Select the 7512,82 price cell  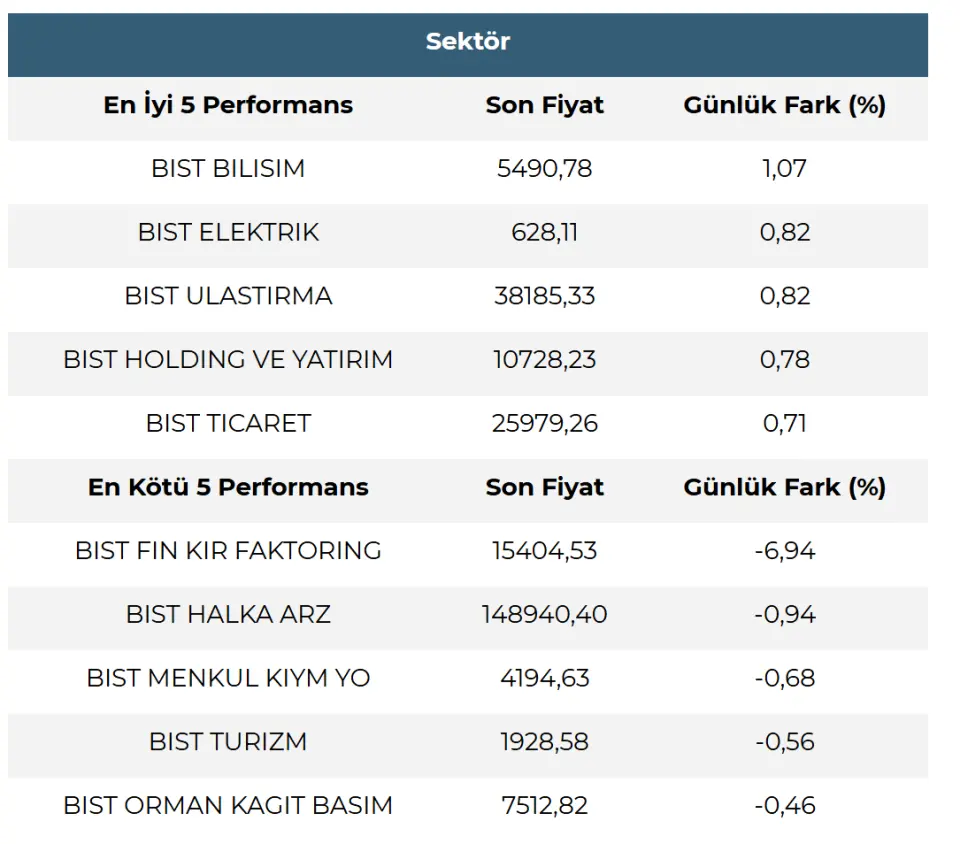coord(545,805)
